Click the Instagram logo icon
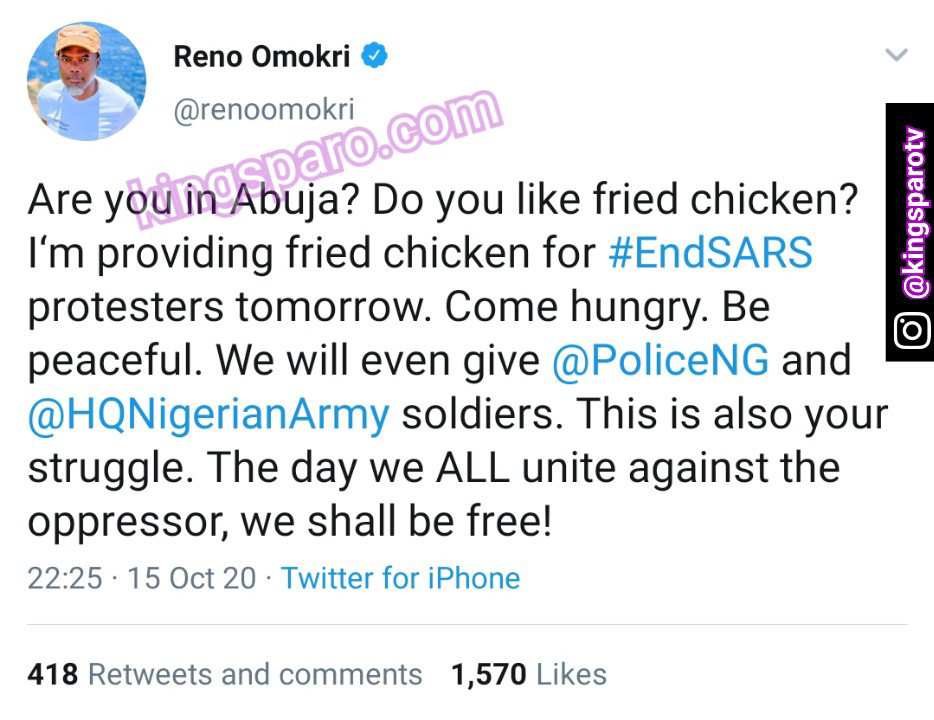This screenshot has width=934, height=720. pos(911,331)
